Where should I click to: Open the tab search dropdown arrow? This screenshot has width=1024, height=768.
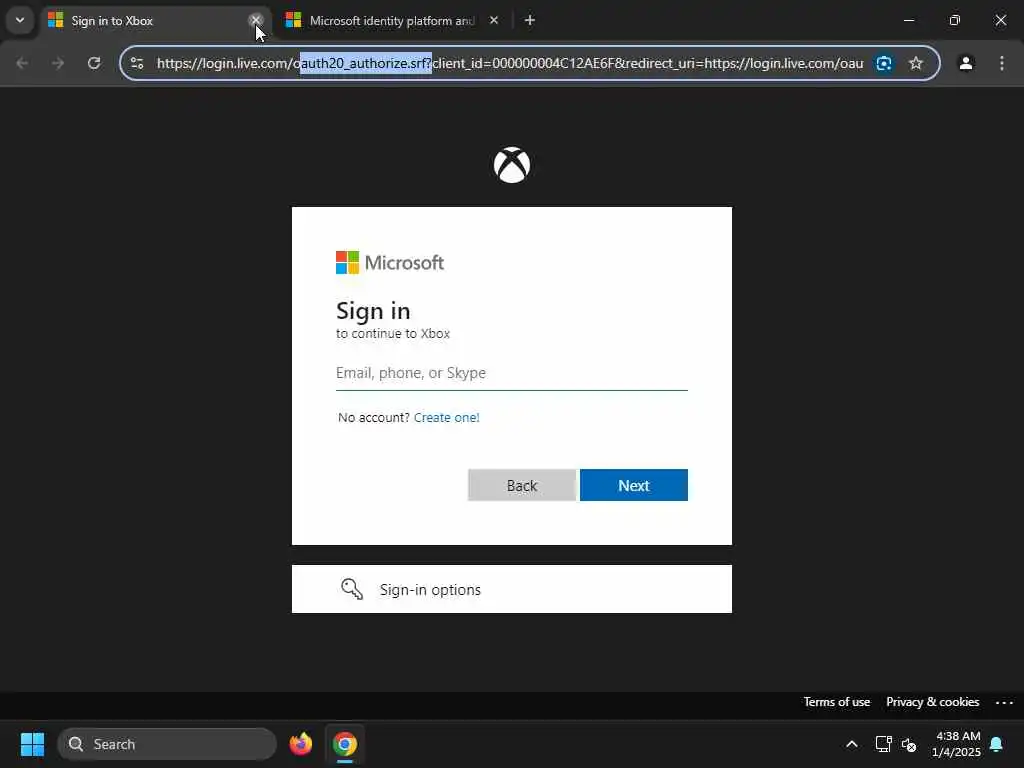pyautogui.click(x=20, y=20)
